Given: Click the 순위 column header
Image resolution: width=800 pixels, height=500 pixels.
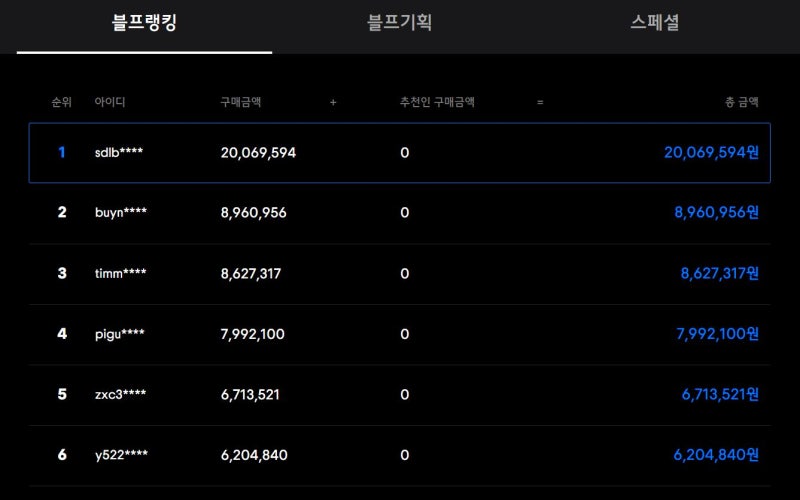Looking at the screenshot, I should (x=62, y=102).
